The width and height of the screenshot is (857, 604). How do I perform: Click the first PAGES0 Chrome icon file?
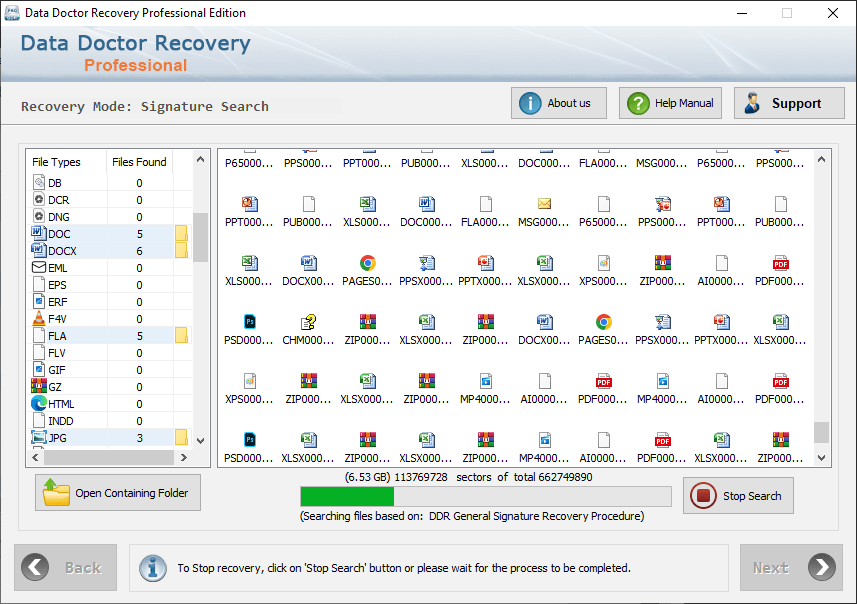click(367, 263)
